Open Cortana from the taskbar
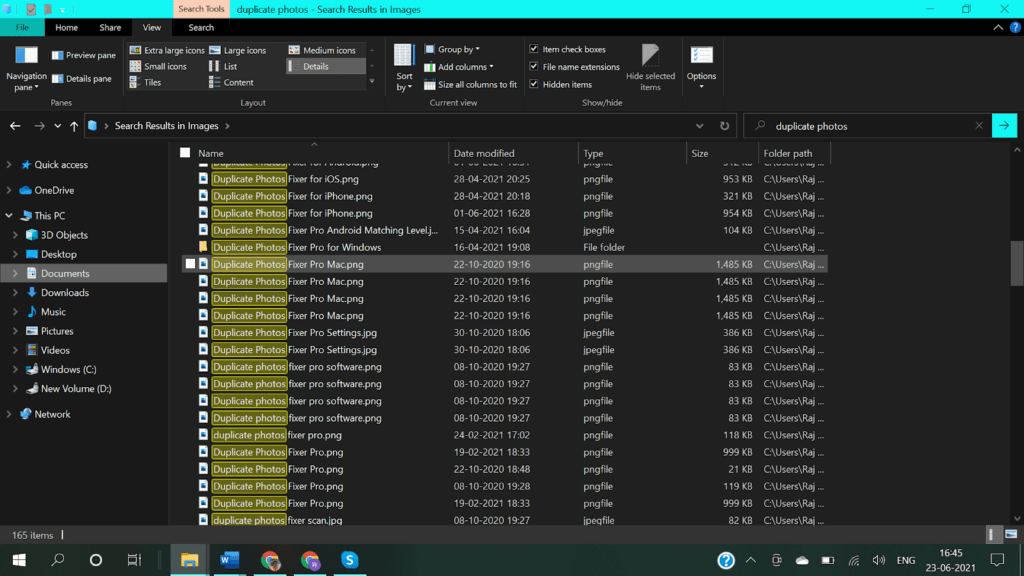1024x576 pixels. coord(96,560)
